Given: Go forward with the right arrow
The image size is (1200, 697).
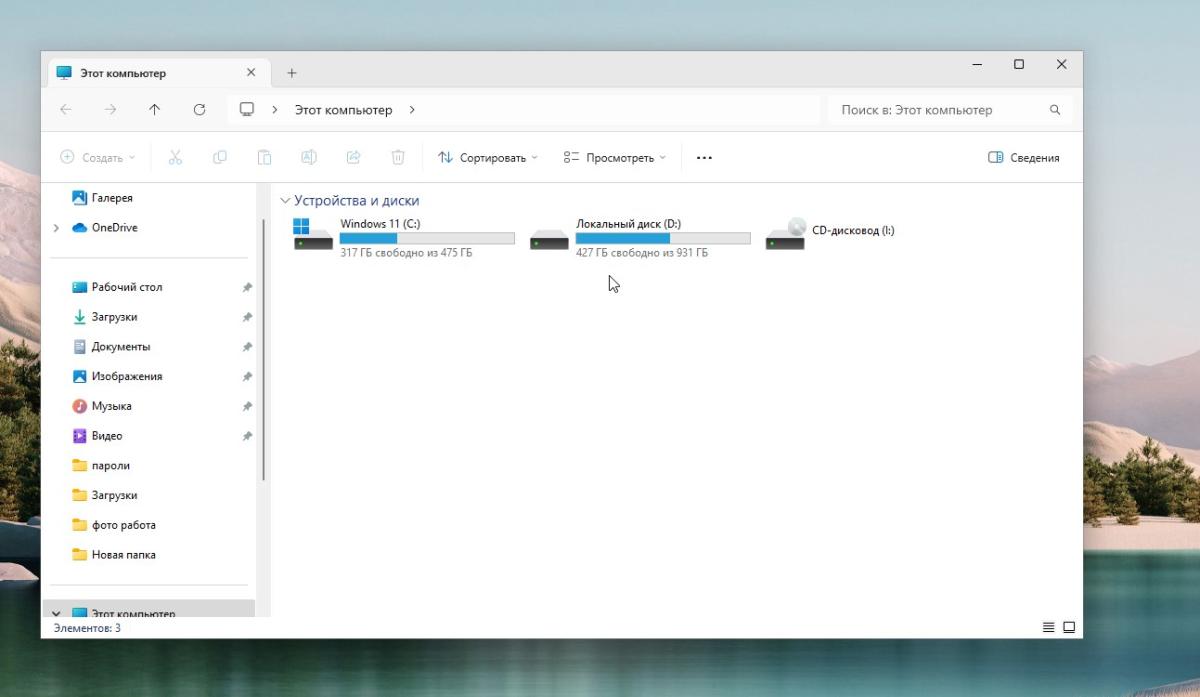Looking at the screenshot, I should pos(110,110).
